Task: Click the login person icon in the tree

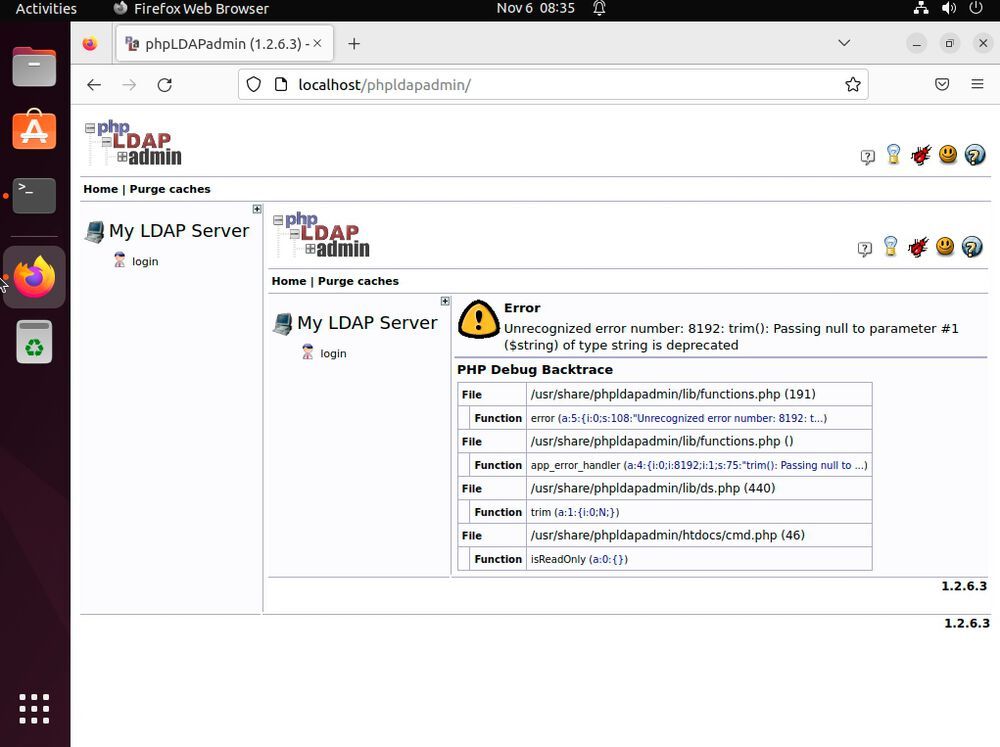Action: pyautogui.click(x=119, y=261)
